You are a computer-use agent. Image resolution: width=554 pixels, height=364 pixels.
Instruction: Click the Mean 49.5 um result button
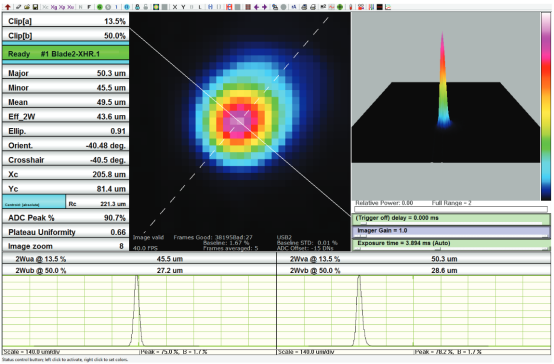66,102
